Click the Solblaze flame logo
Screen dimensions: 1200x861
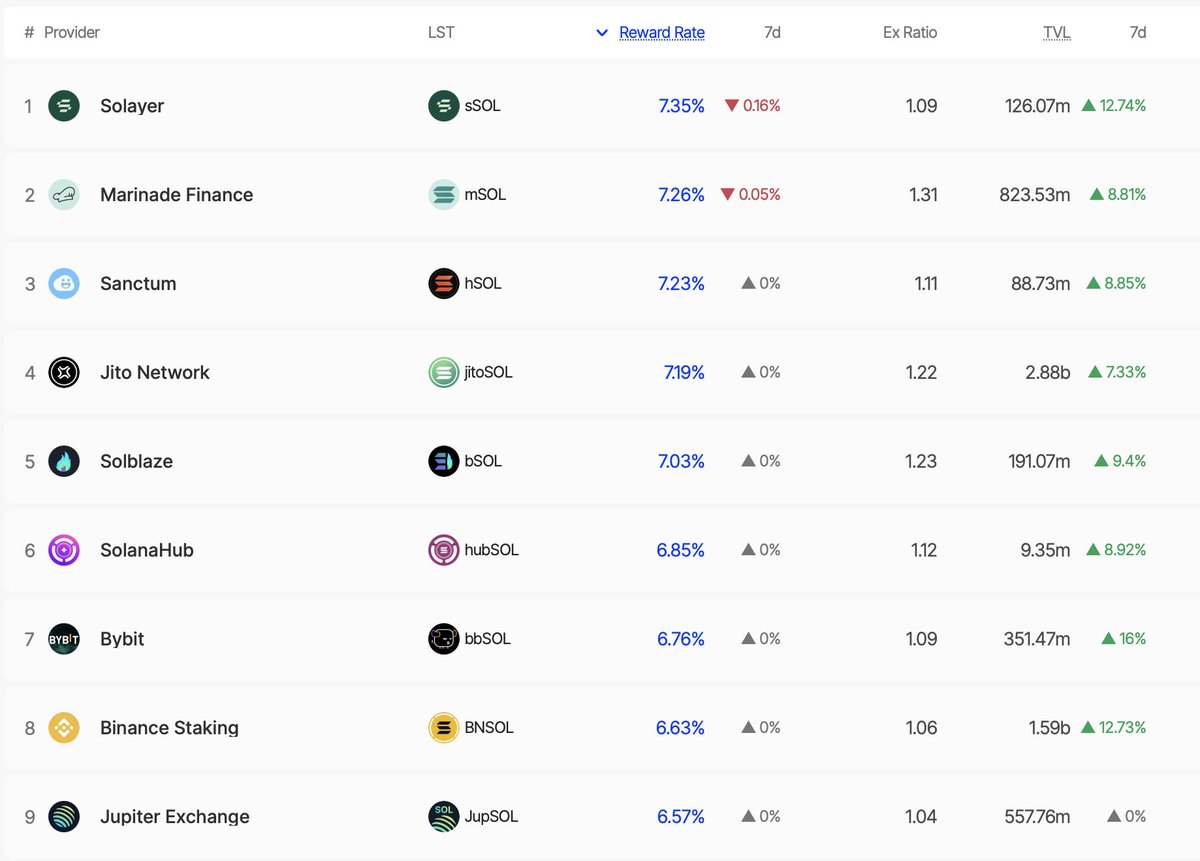click(x=64, y=461)
